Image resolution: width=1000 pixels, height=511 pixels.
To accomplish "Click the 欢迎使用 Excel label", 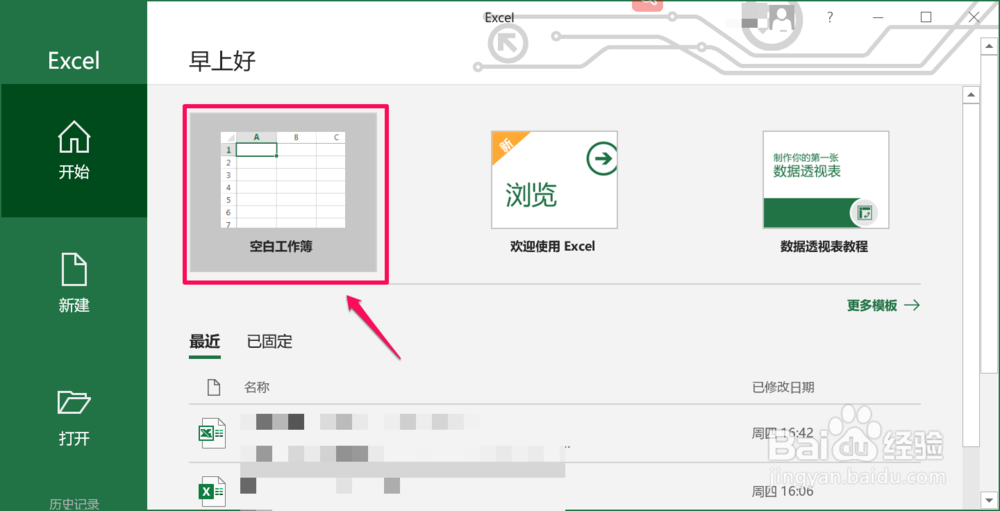I will [552, 246].
